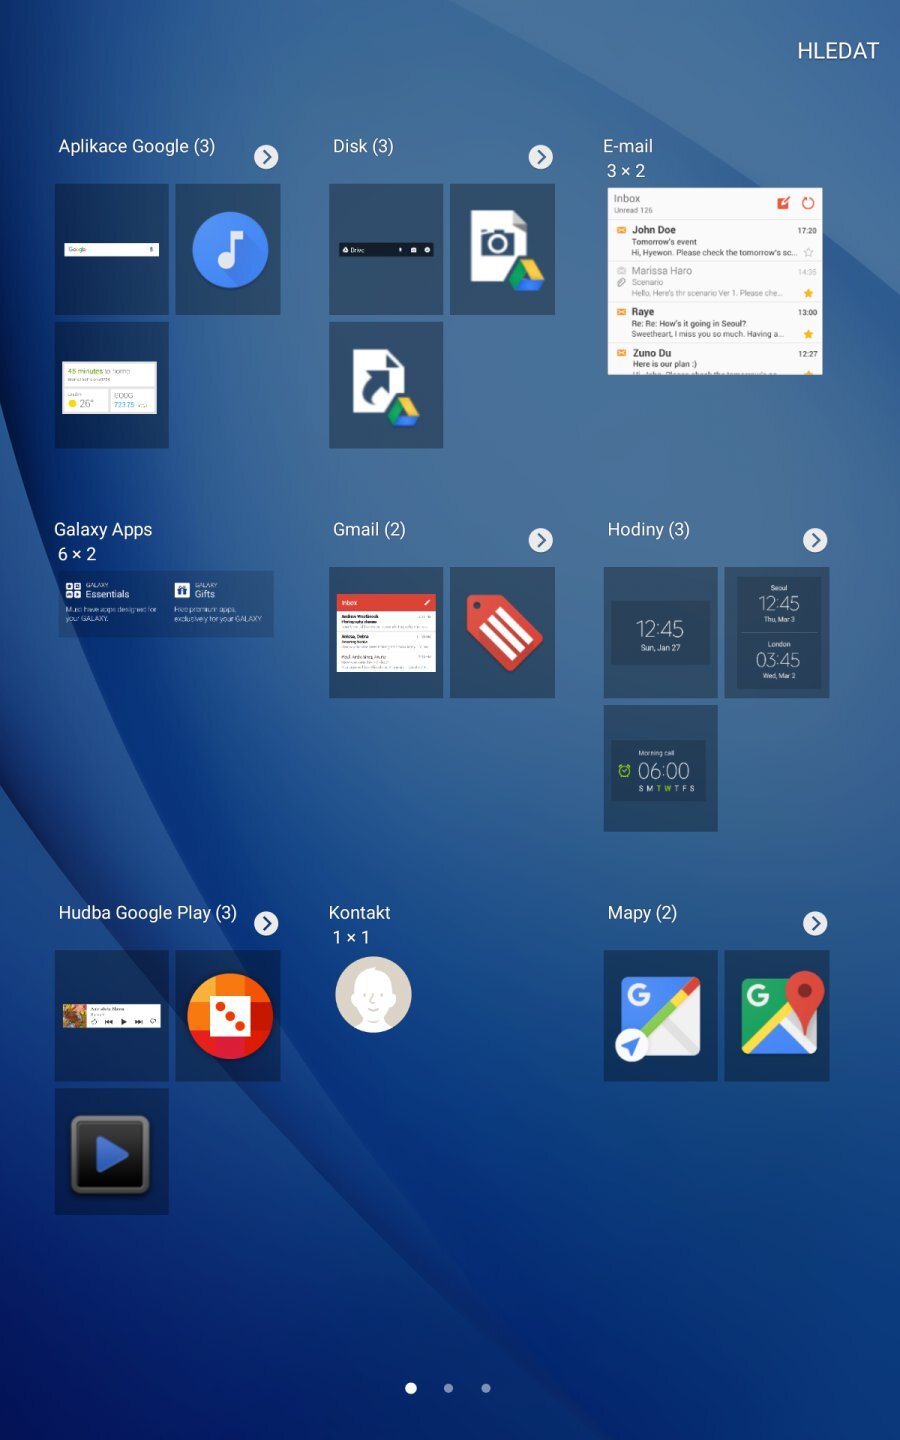Expand the Disk widget list
The width and height of the screenshot is (900, 1440).
point(540,157)
